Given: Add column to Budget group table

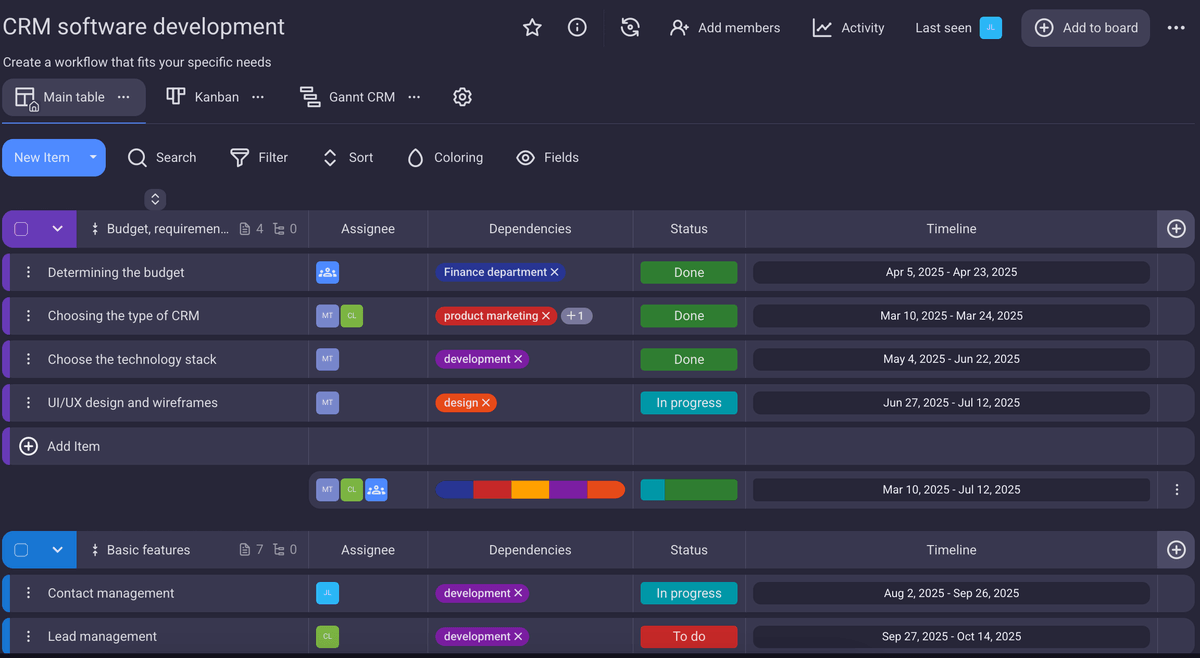Looking at the screenshot, I should coord(1176,229).
